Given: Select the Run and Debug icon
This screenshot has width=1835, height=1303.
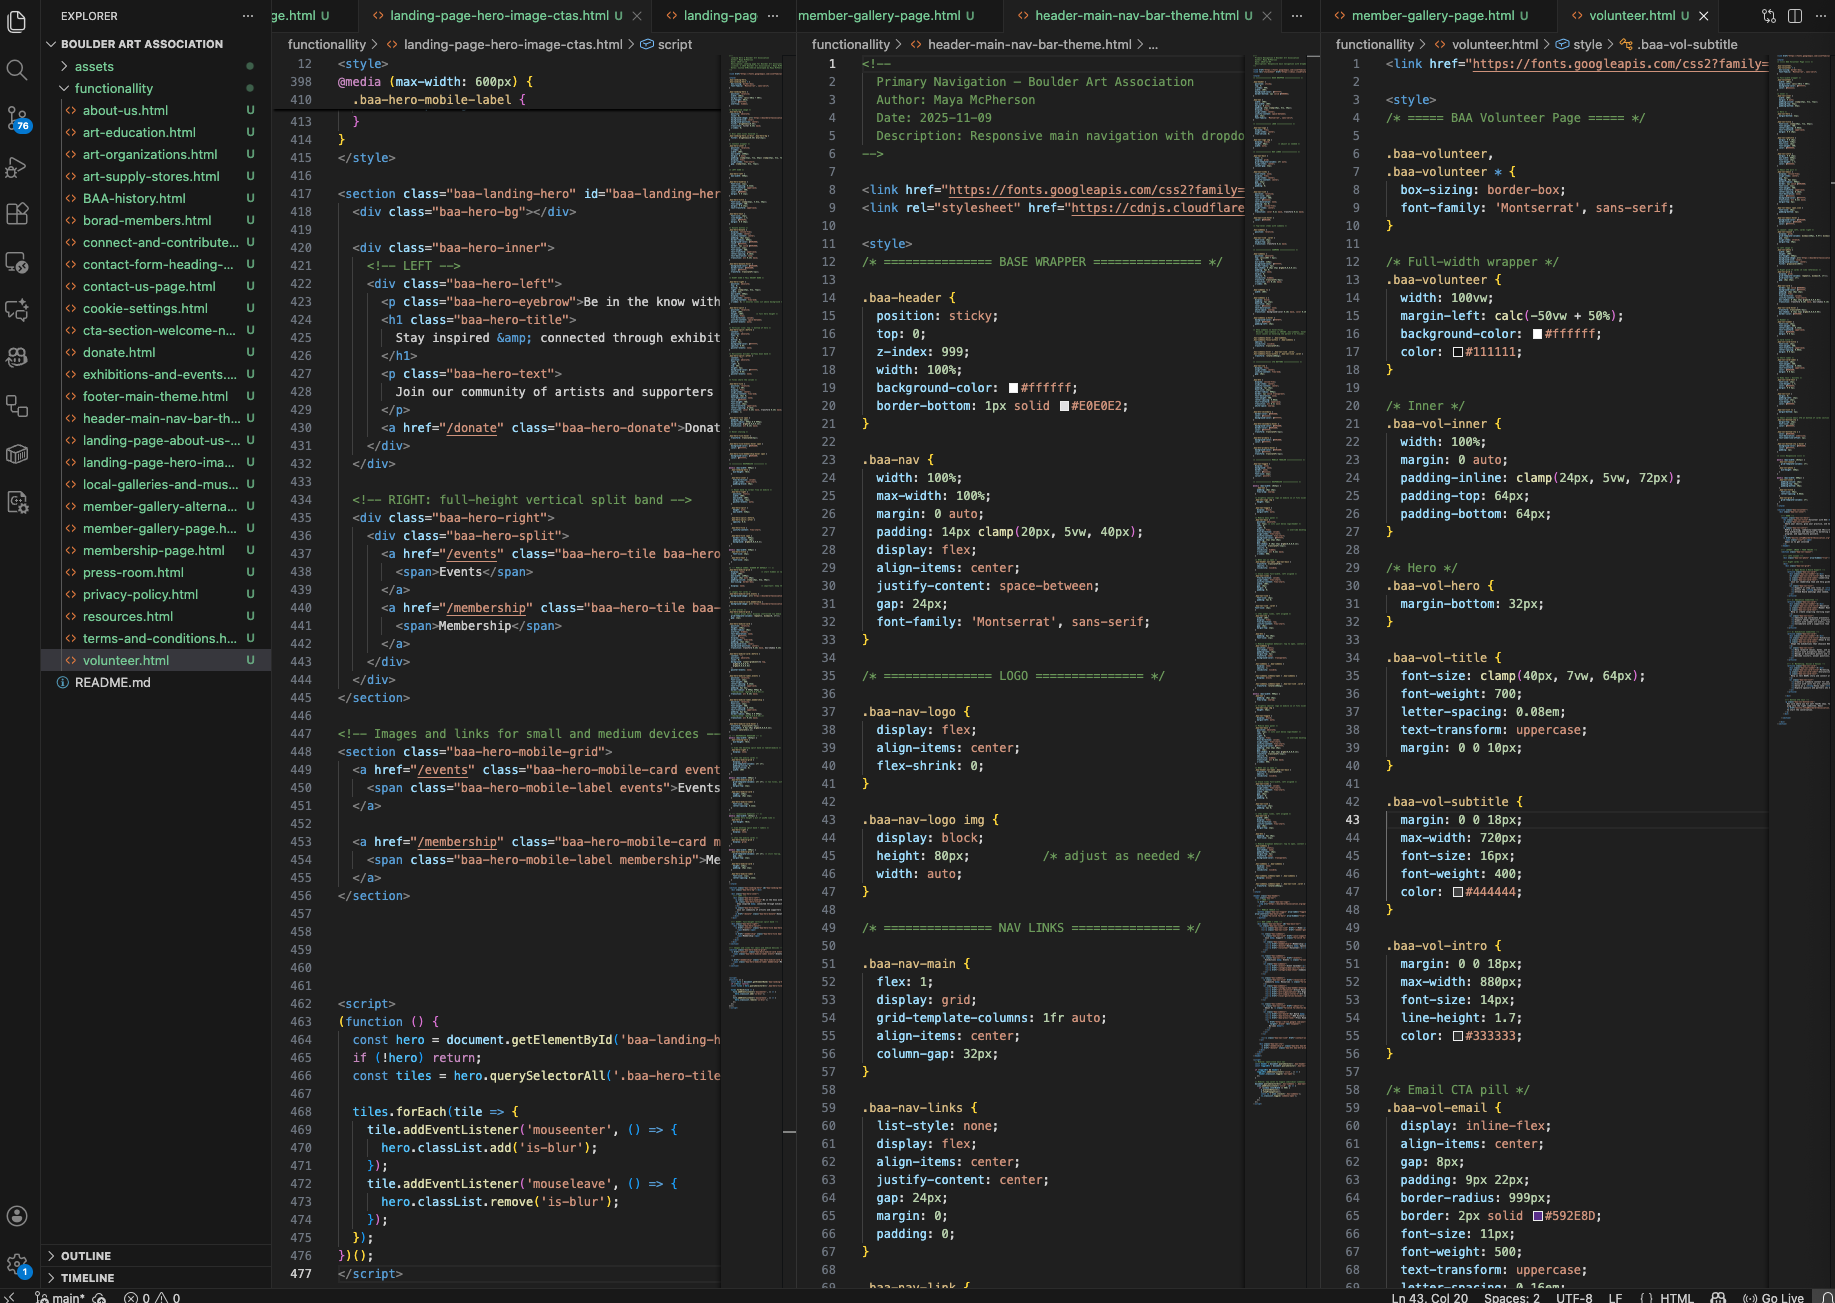Looking at the screenshot, I should pyautogui.click(x=18, y=167).
